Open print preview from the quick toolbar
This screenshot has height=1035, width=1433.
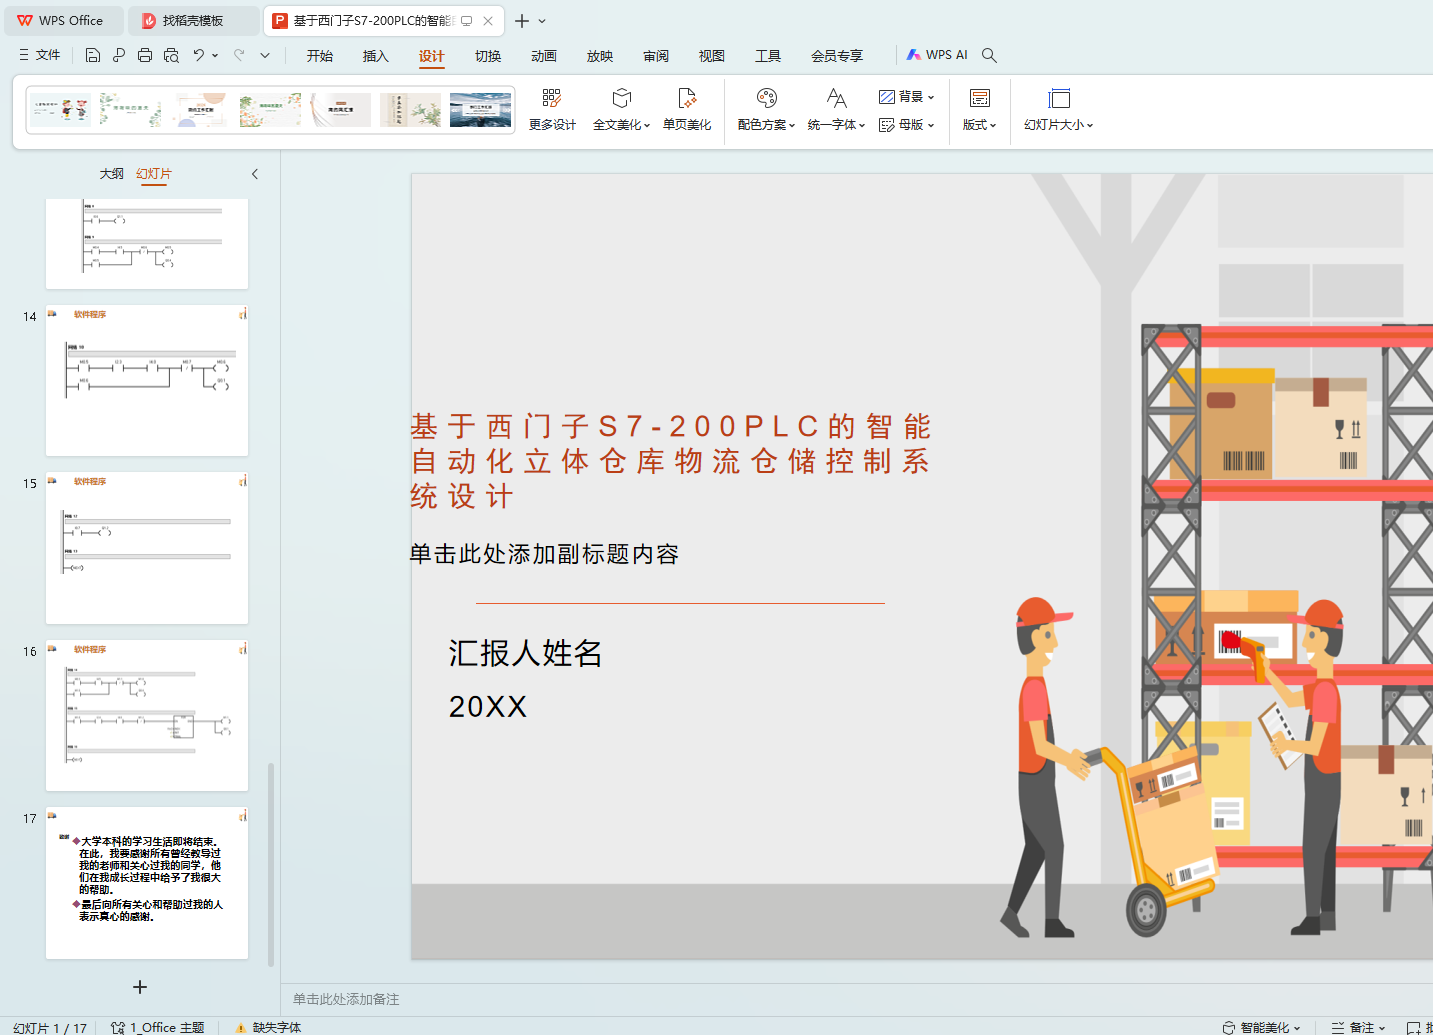[171, 55]
